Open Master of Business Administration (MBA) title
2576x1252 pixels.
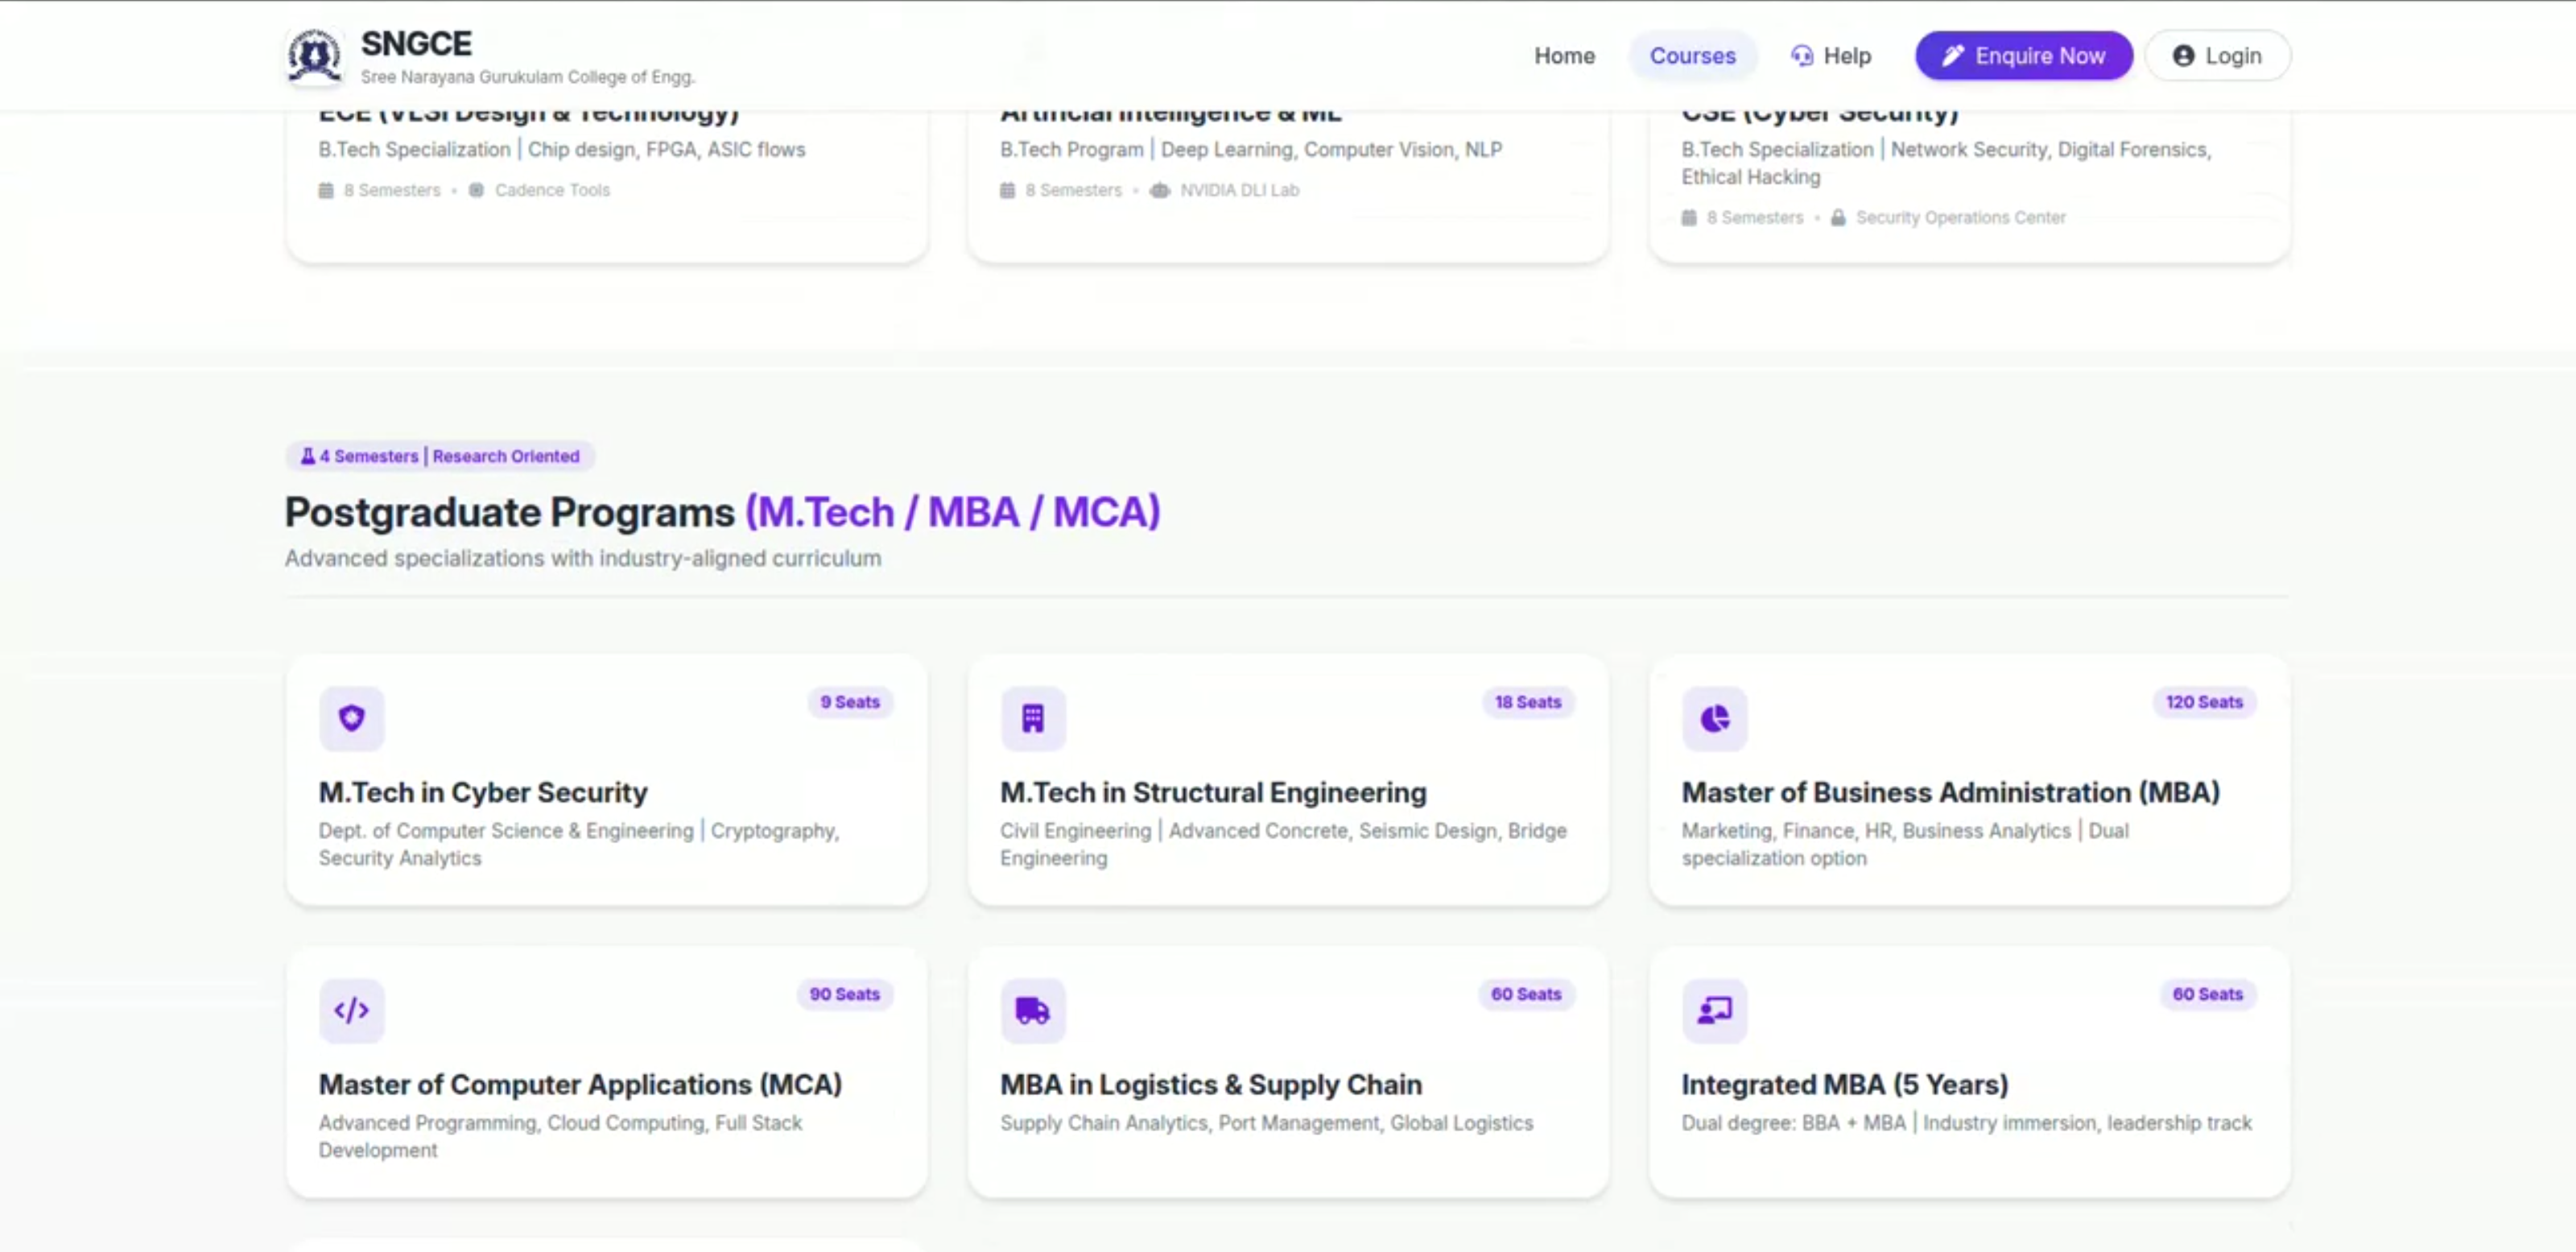pyautogui.click(x=1950, y=792)
